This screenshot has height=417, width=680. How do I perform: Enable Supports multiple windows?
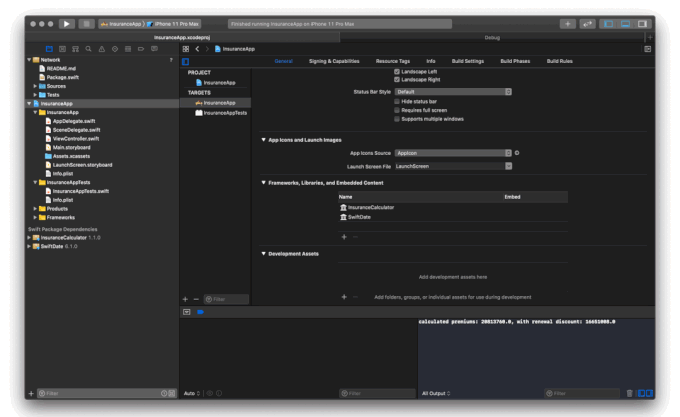(397, 119)
